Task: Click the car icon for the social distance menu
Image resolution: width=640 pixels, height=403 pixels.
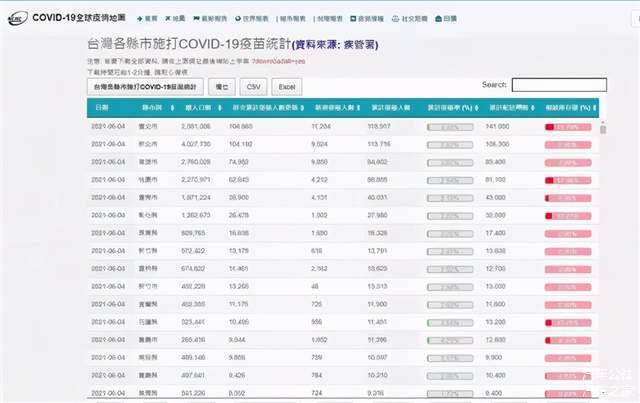Action: click(x=395, y=19)
